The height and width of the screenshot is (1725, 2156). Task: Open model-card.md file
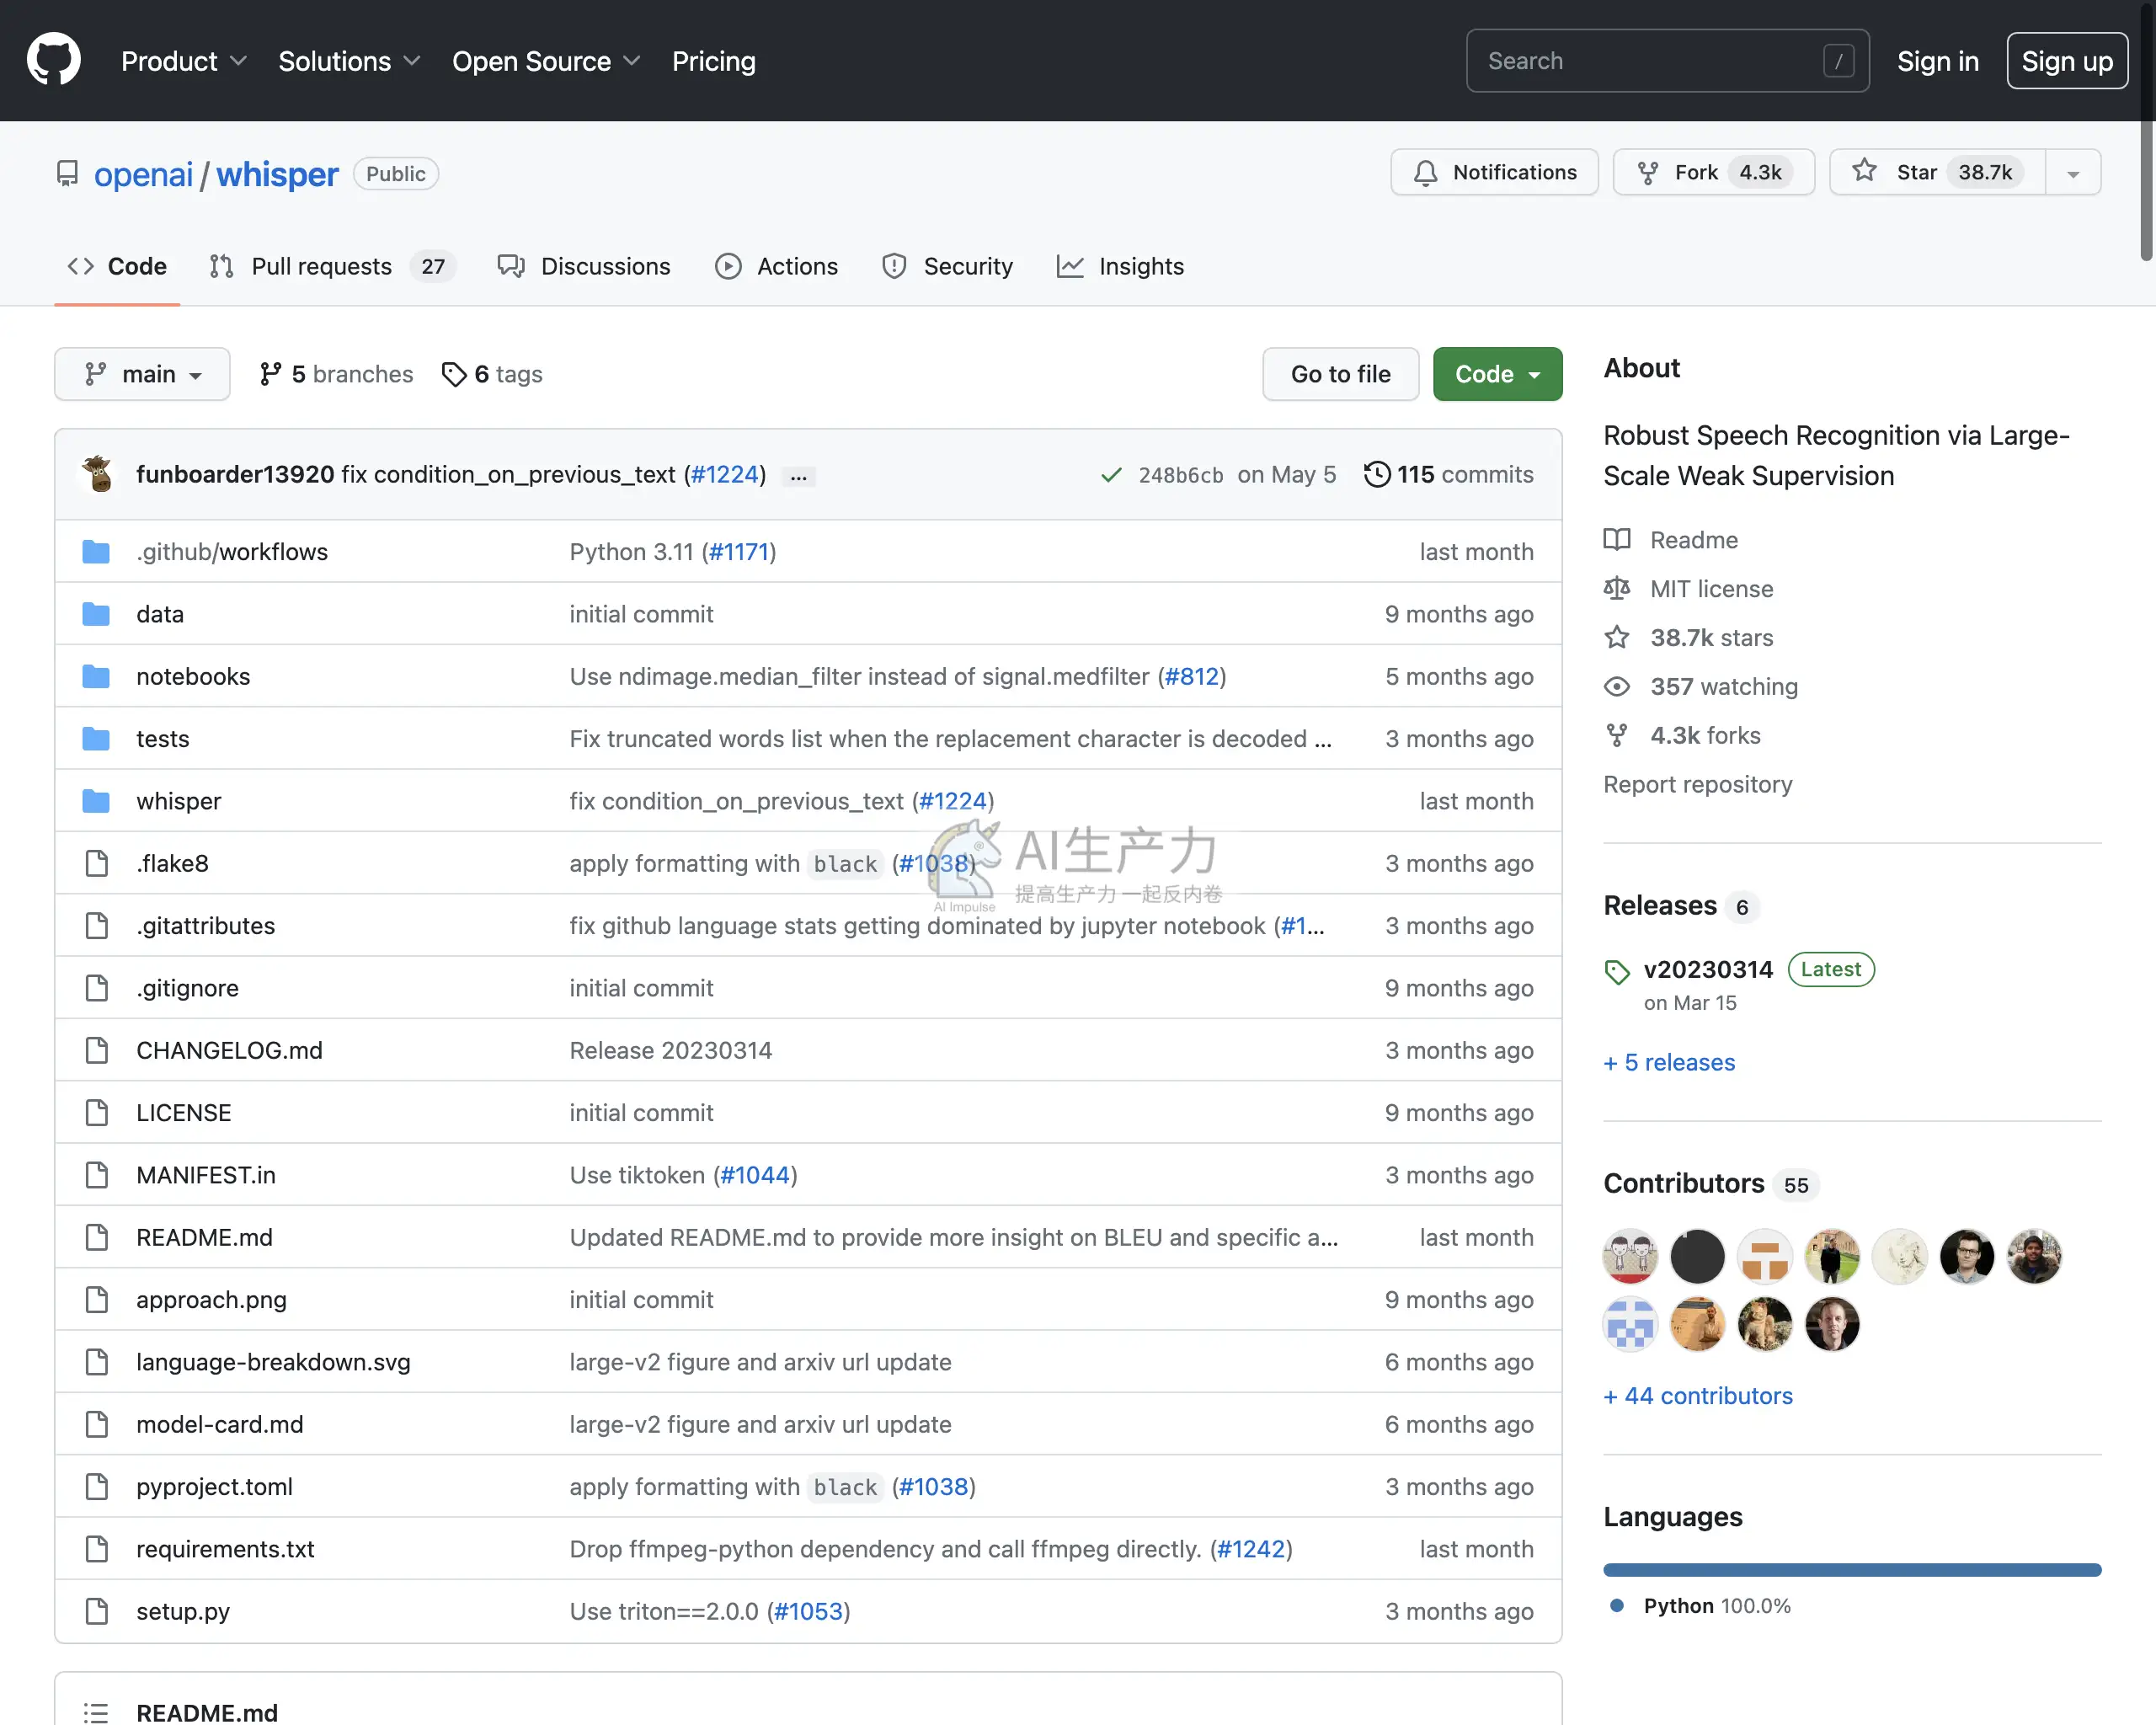click(220, 1424)
